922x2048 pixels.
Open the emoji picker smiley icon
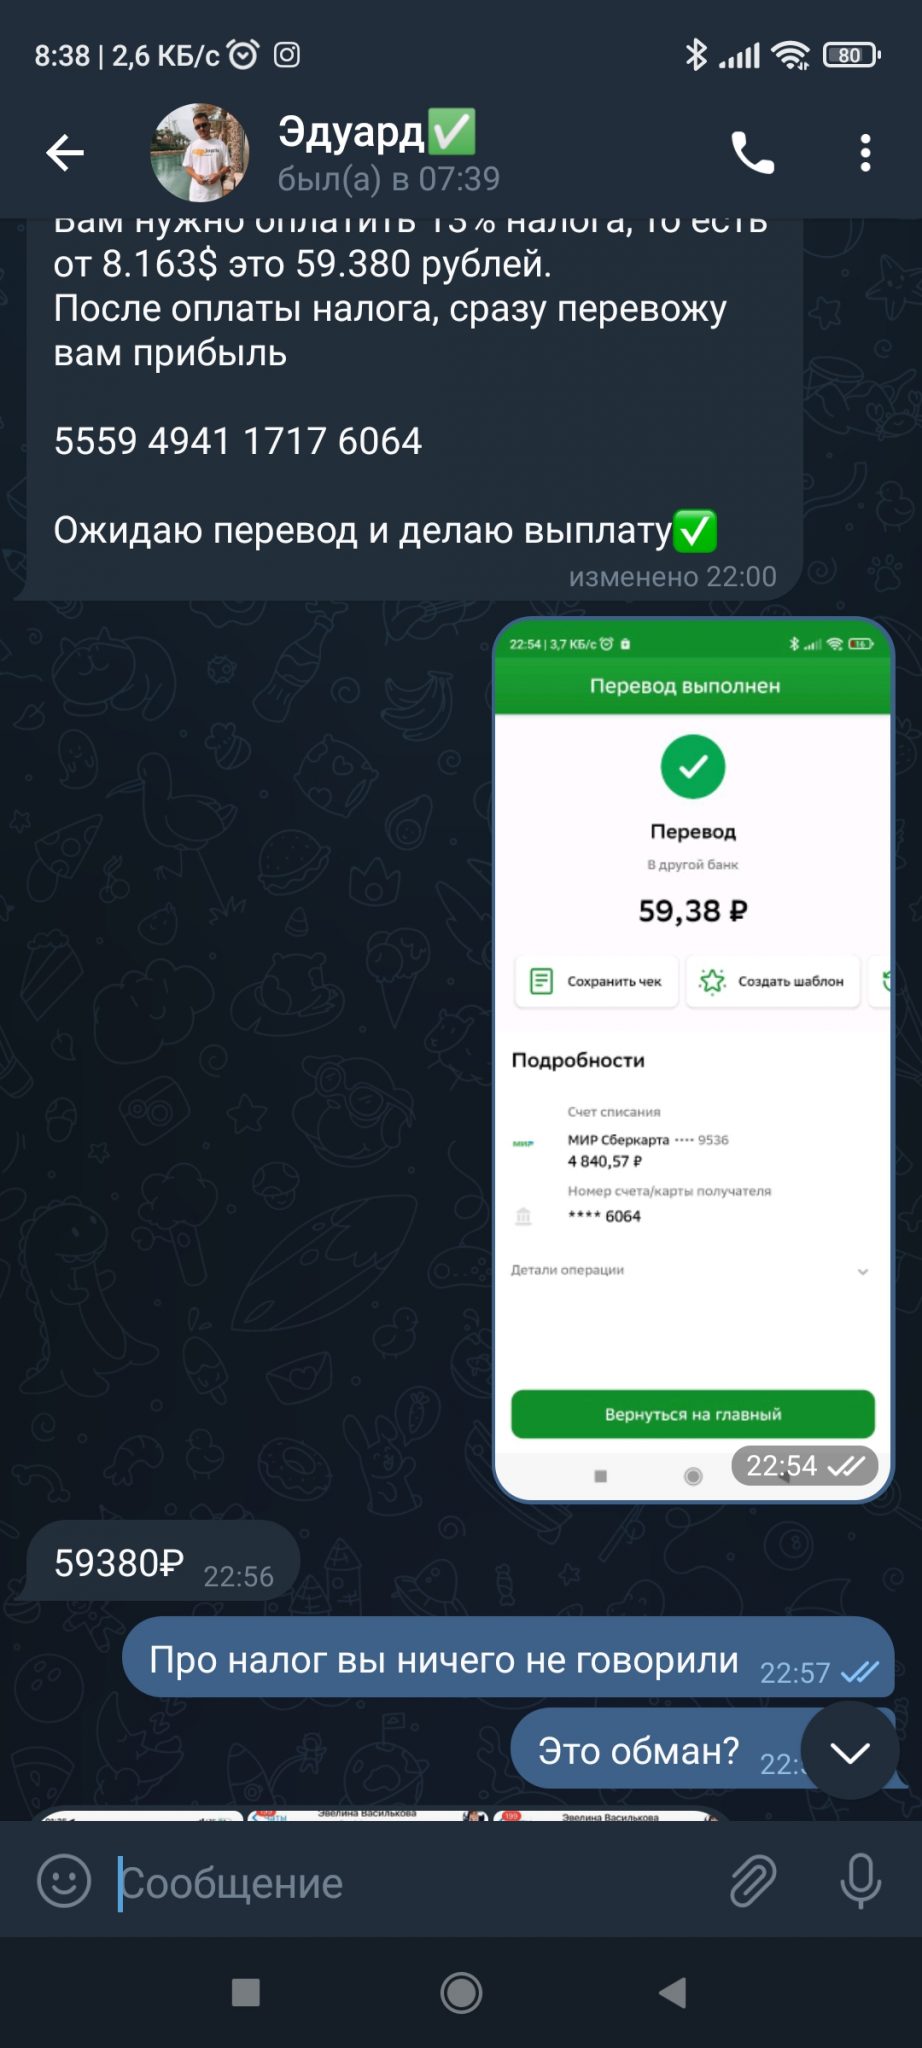pos(64,1882)
